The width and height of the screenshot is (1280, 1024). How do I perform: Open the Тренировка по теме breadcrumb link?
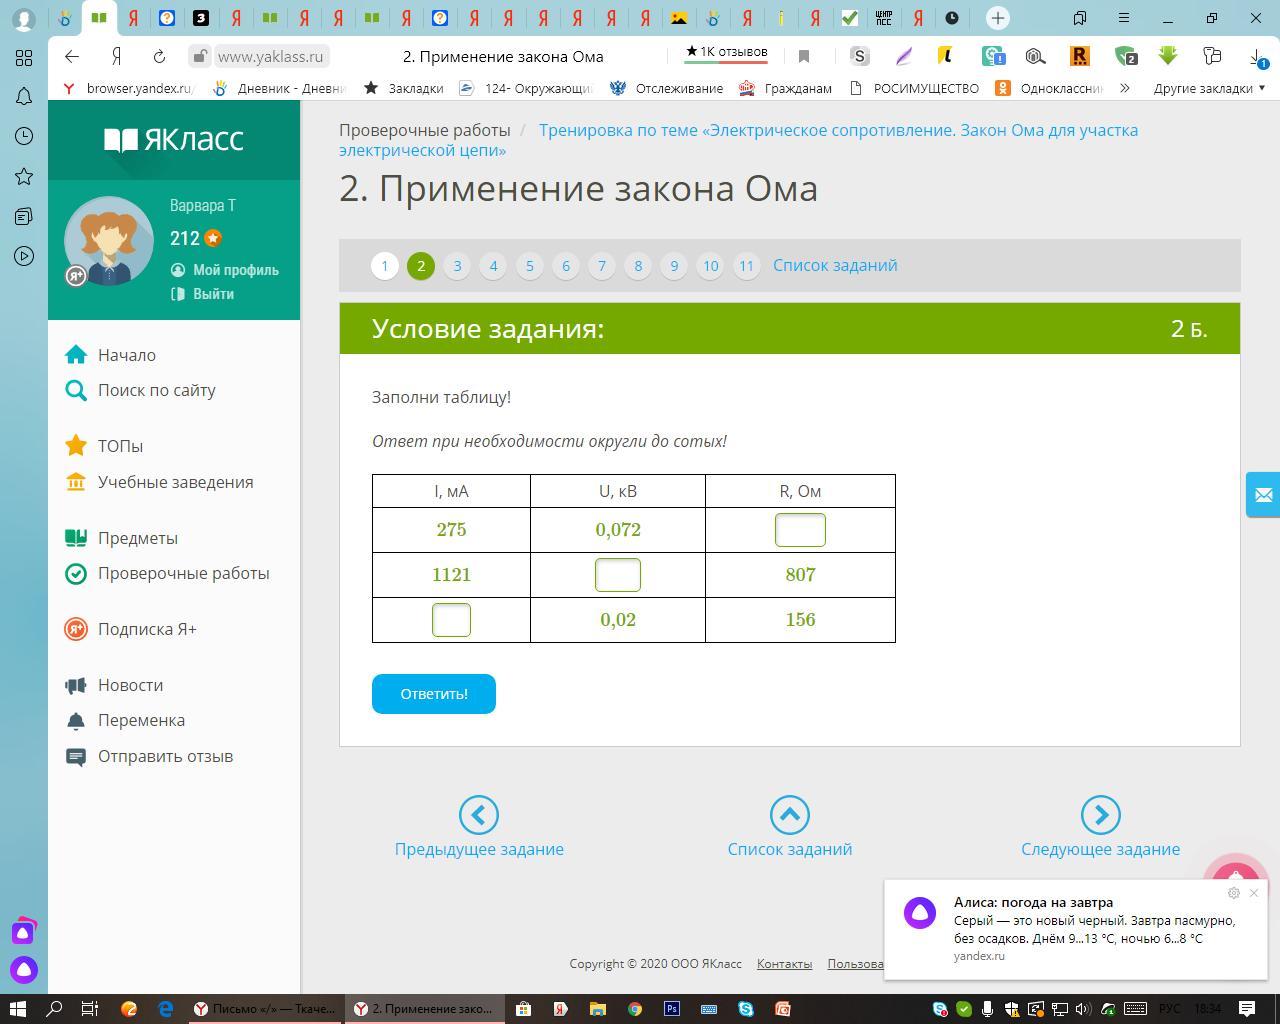click(x=738, y=140)
